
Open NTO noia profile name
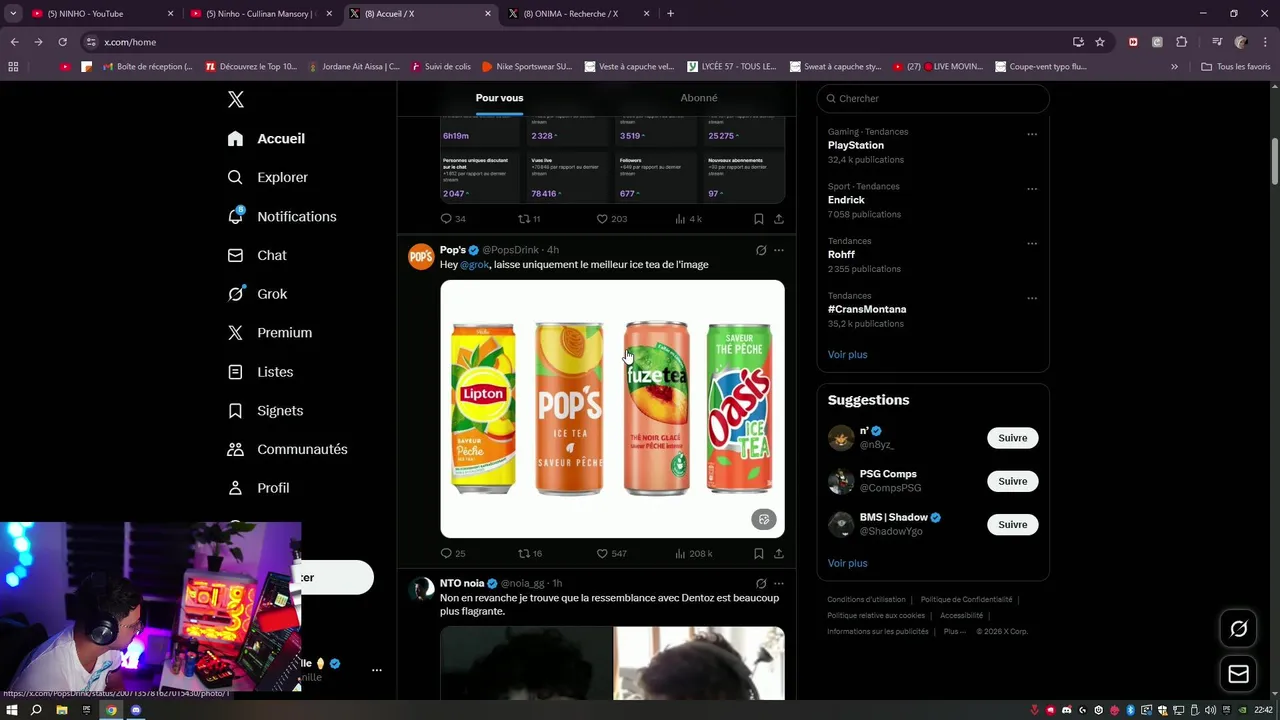point(462,583)
